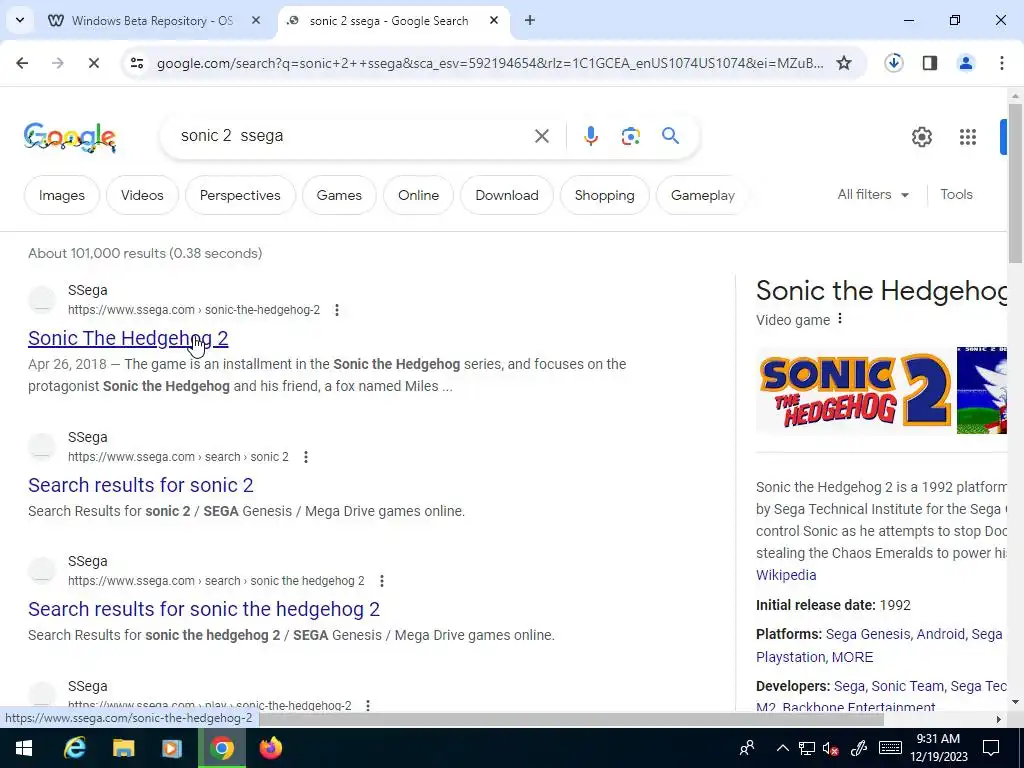Open more options for sonic-the-hedgehog-2 result
Image resolution: width=1024 pixels, height=768 pixels.
coord(337,310)
